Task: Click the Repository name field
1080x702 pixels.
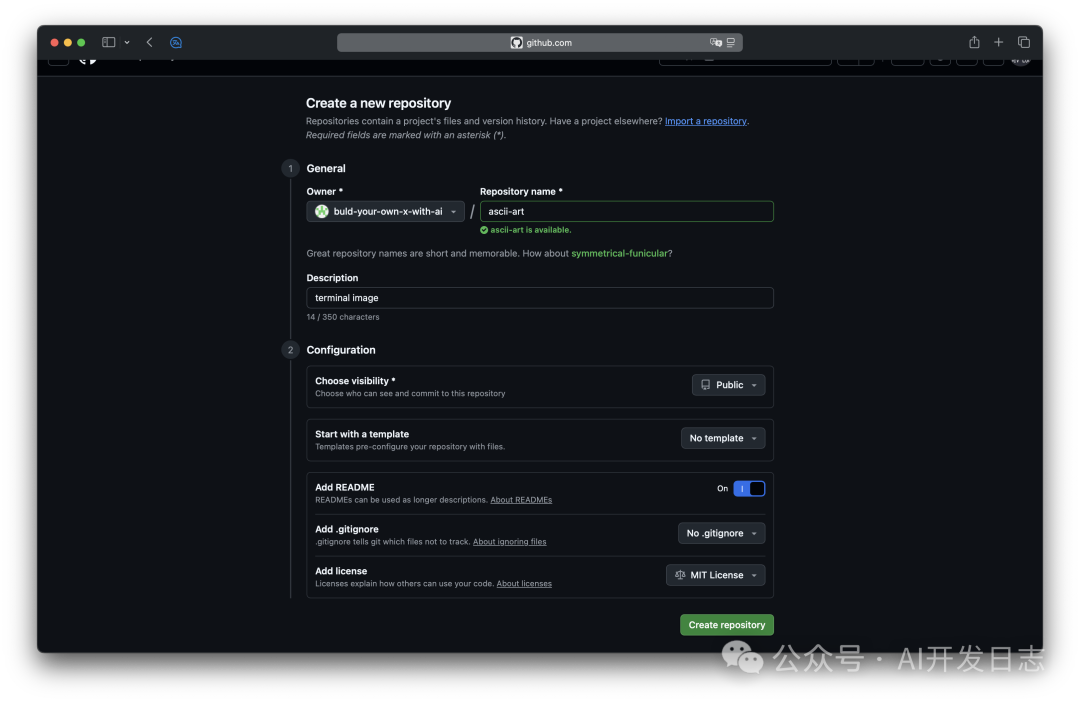Action: coord(626,211)
